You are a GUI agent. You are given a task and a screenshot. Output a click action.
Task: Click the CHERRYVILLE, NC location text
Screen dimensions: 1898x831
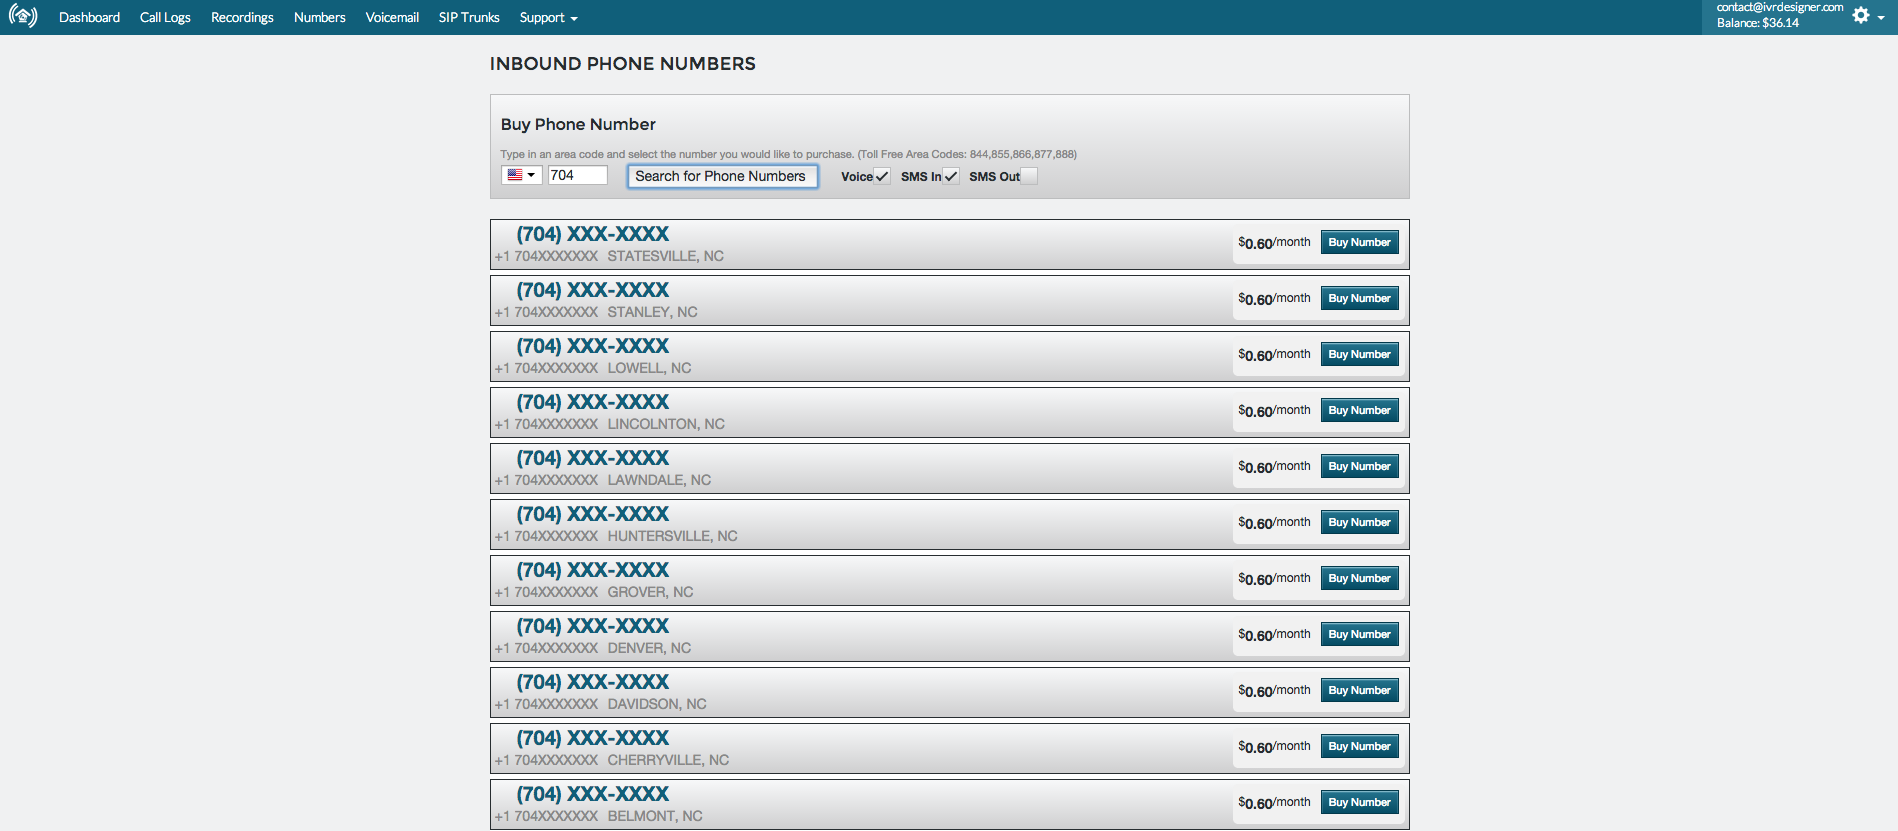pos(668,760)
